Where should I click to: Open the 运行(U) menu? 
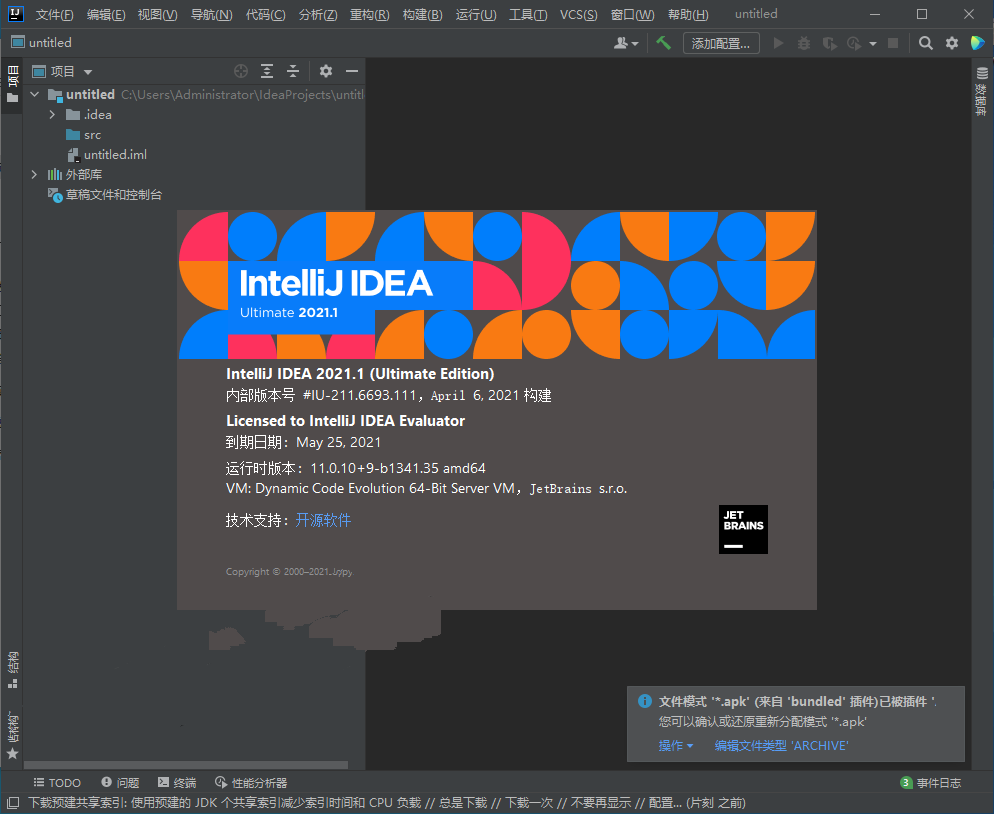pyautogui.click(x=475, y=15)
